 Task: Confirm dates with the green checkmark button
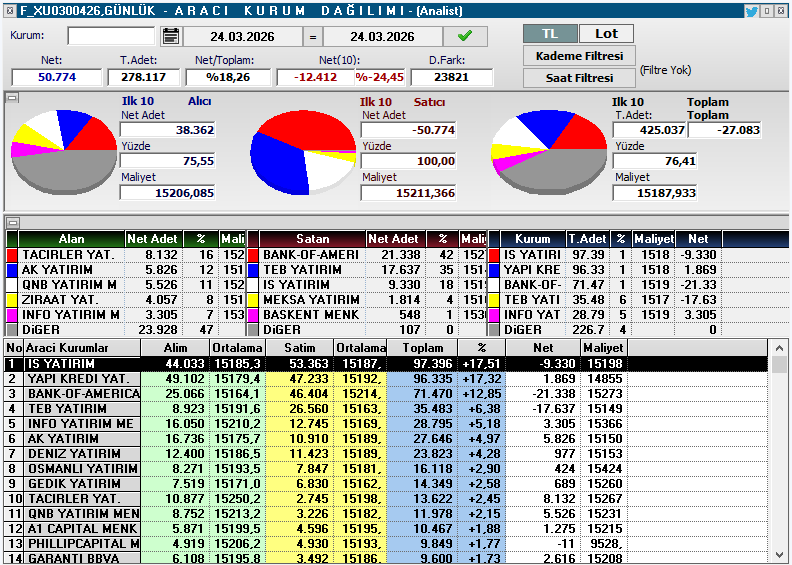(x=465, y=36)
